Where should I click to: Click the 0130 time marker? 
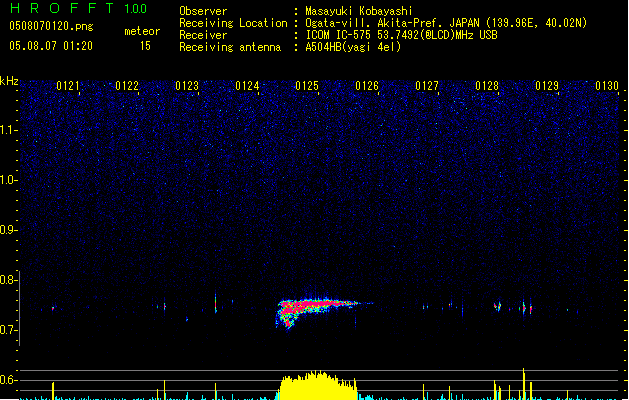[x=607, y=86]
